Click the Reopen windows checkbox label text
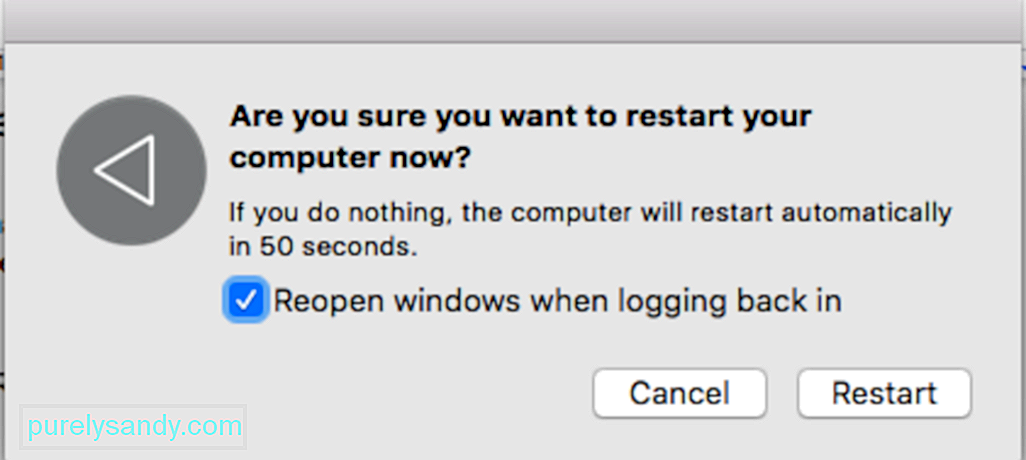 (557, 302)
